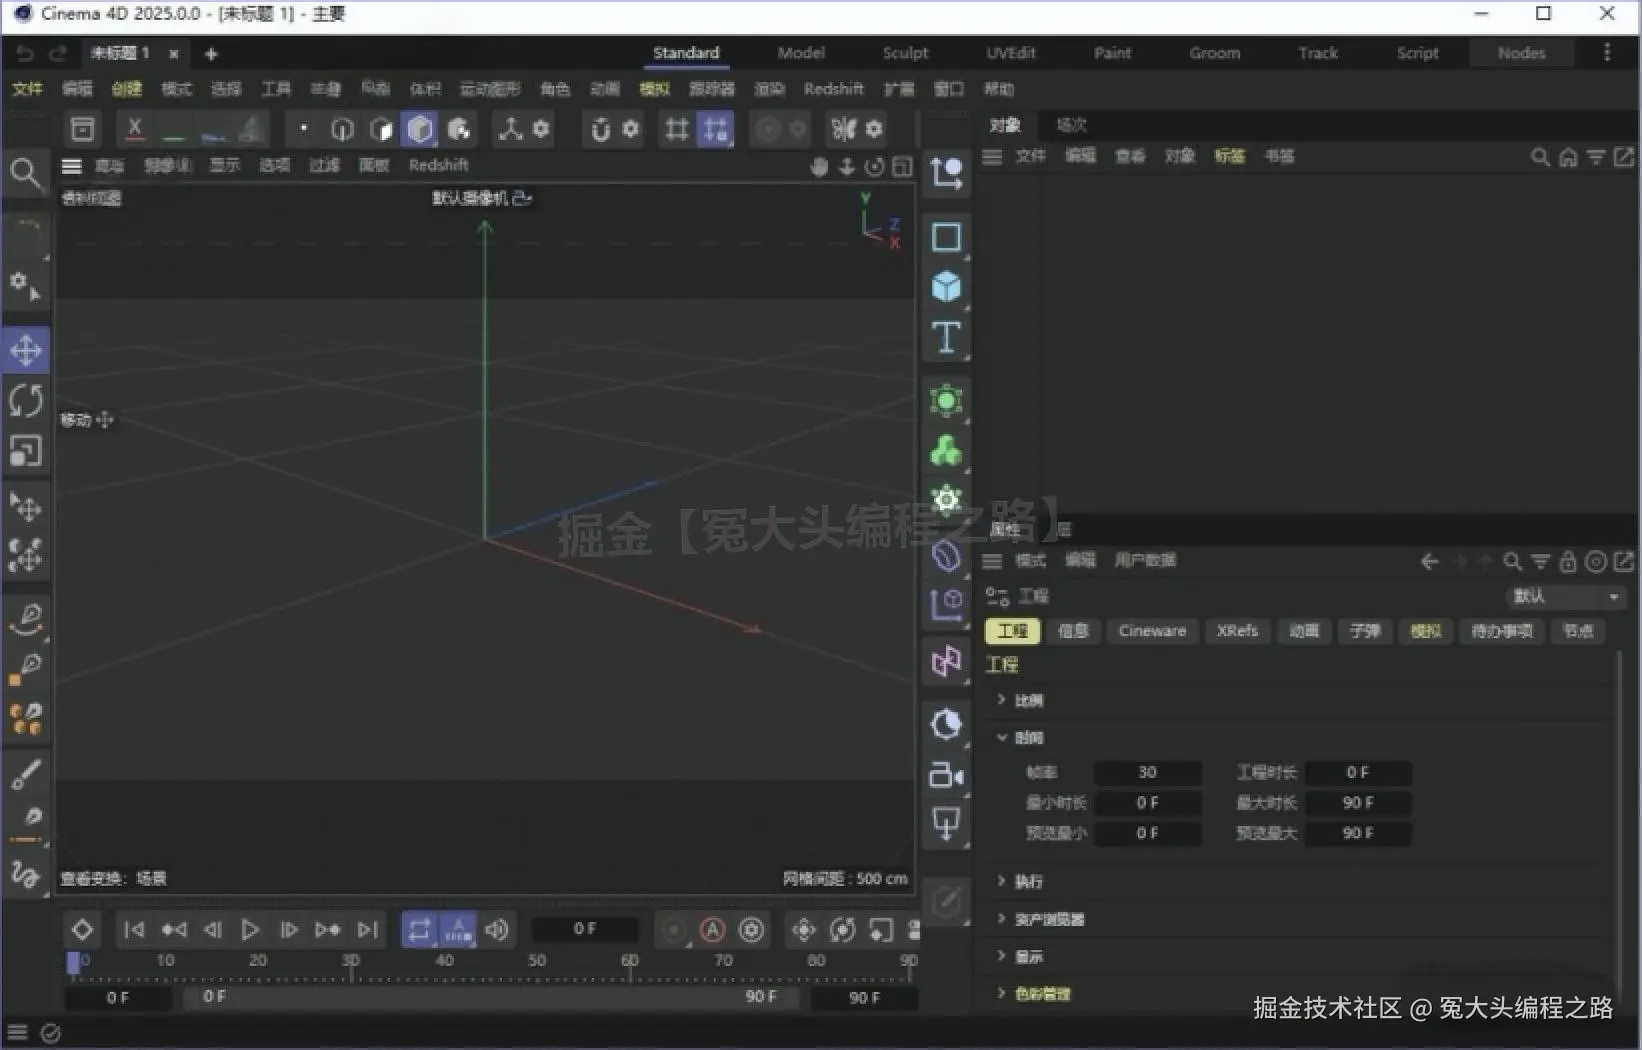This screenshot has width=1642, height=1050.
Task: Switch to the Cineware tab in the attributes panel
Action: click(1151, 631)
